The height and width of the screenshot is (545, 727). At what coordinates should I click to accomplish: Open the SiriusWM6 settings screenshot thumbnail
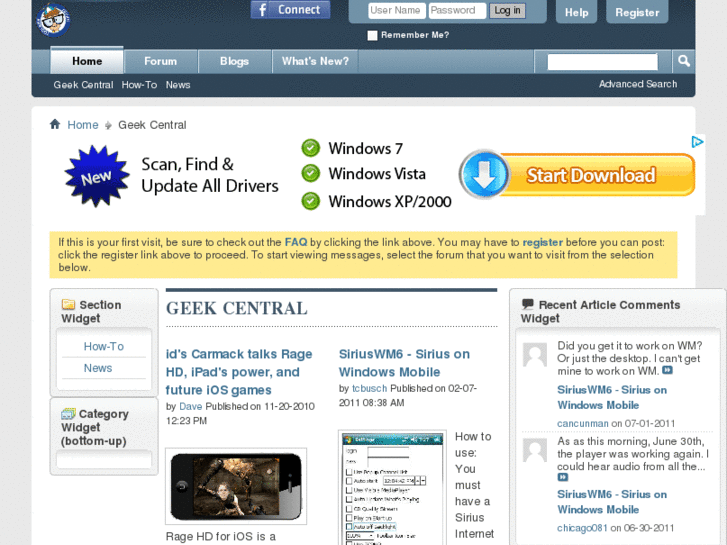[392, 487]
